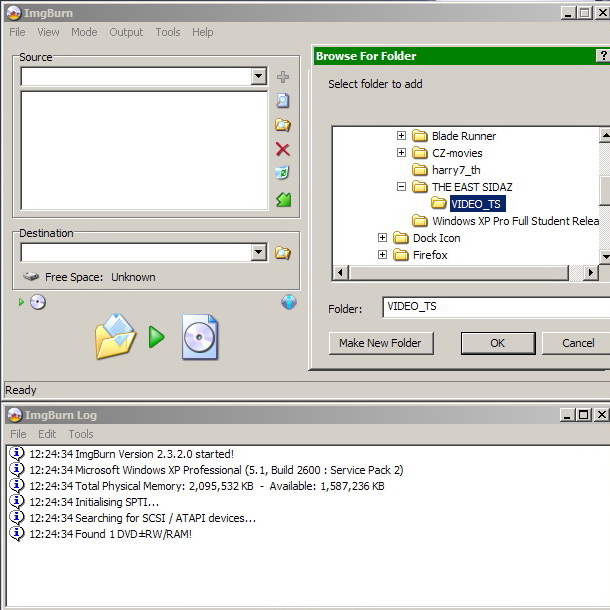Select the CZ-movies folder label
Screen dimensions: 610x610
pos(457,152)
